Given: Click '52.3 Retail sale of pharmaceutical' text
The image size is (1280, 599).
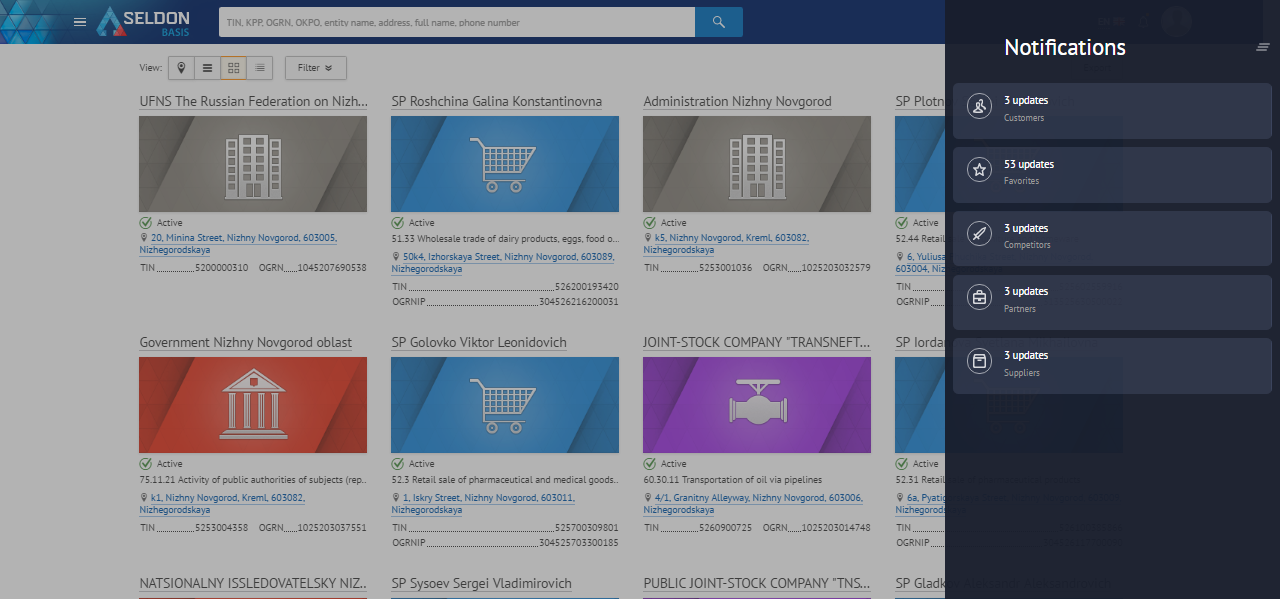Looking at the screenshot, I should tap(505, 480).
